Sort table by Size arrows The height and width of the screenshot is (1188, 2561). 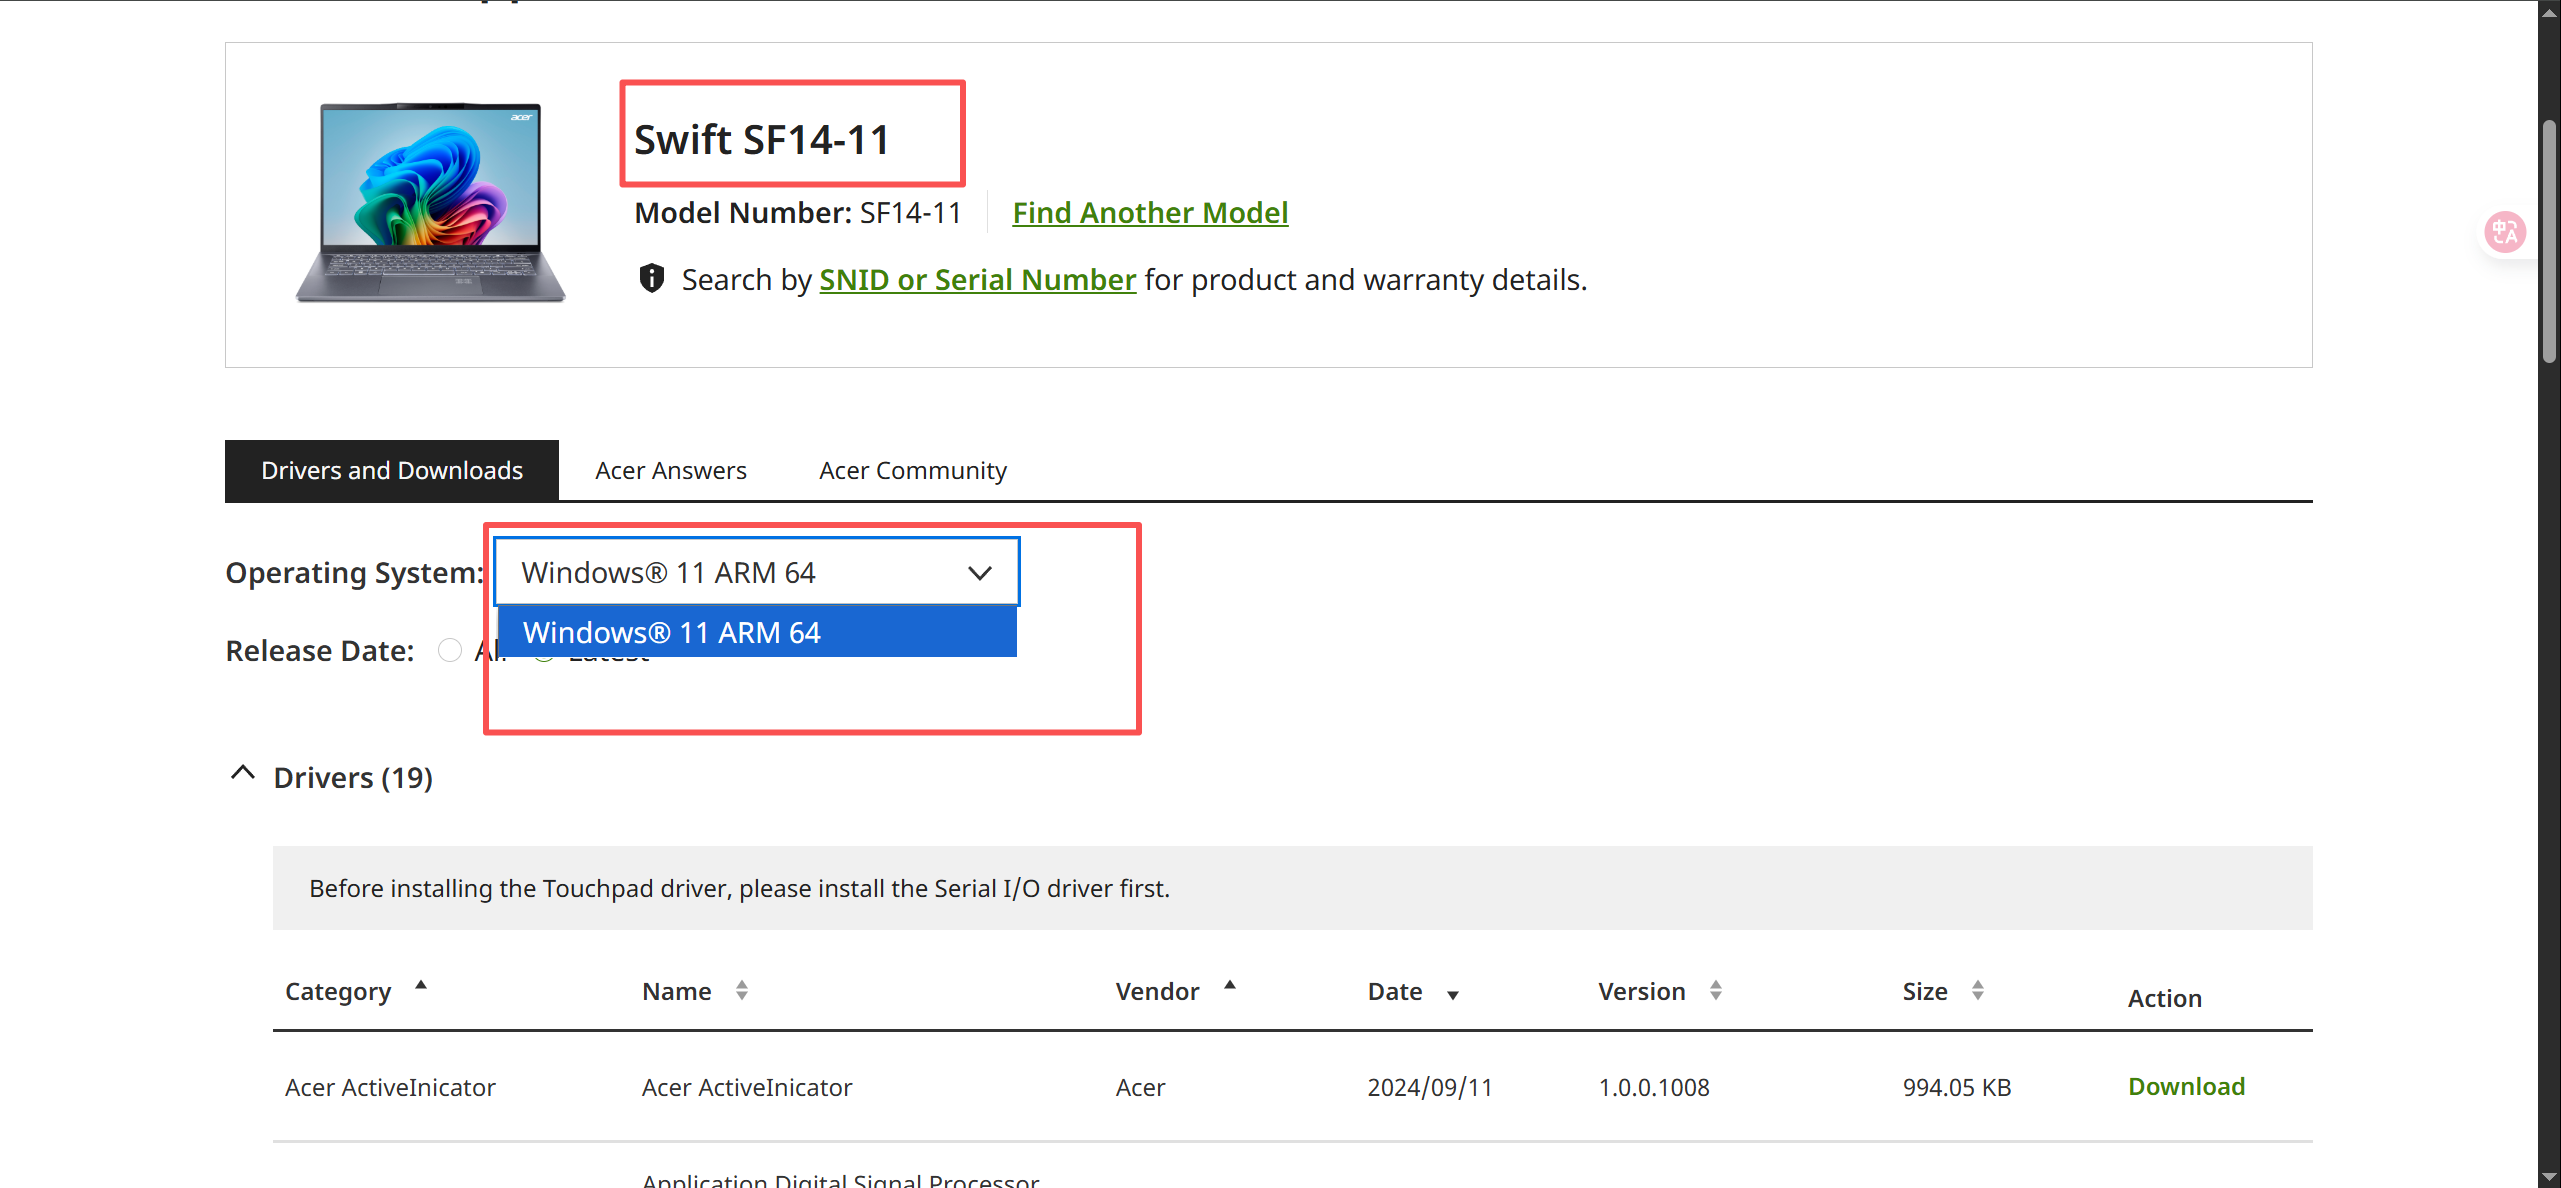(1977, 991)
